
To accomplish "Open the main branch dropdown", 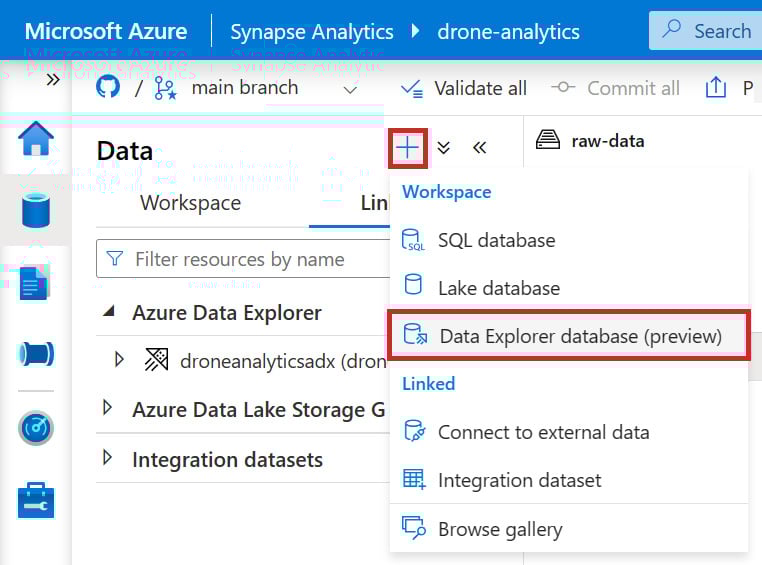I will pos(350,89).
